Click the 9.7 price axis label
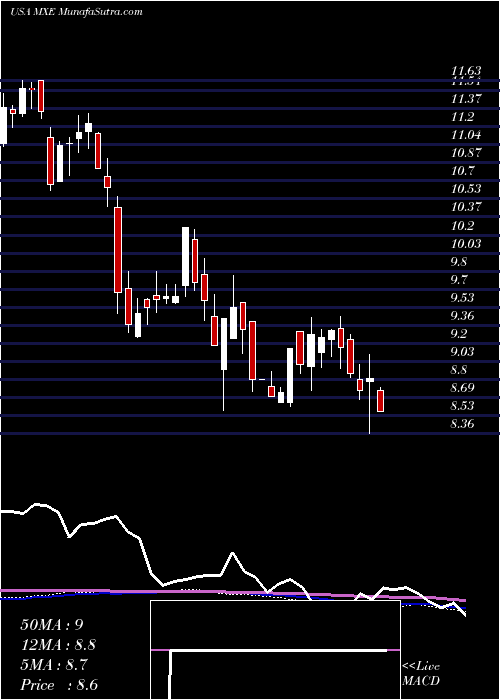 coord(459,280)
